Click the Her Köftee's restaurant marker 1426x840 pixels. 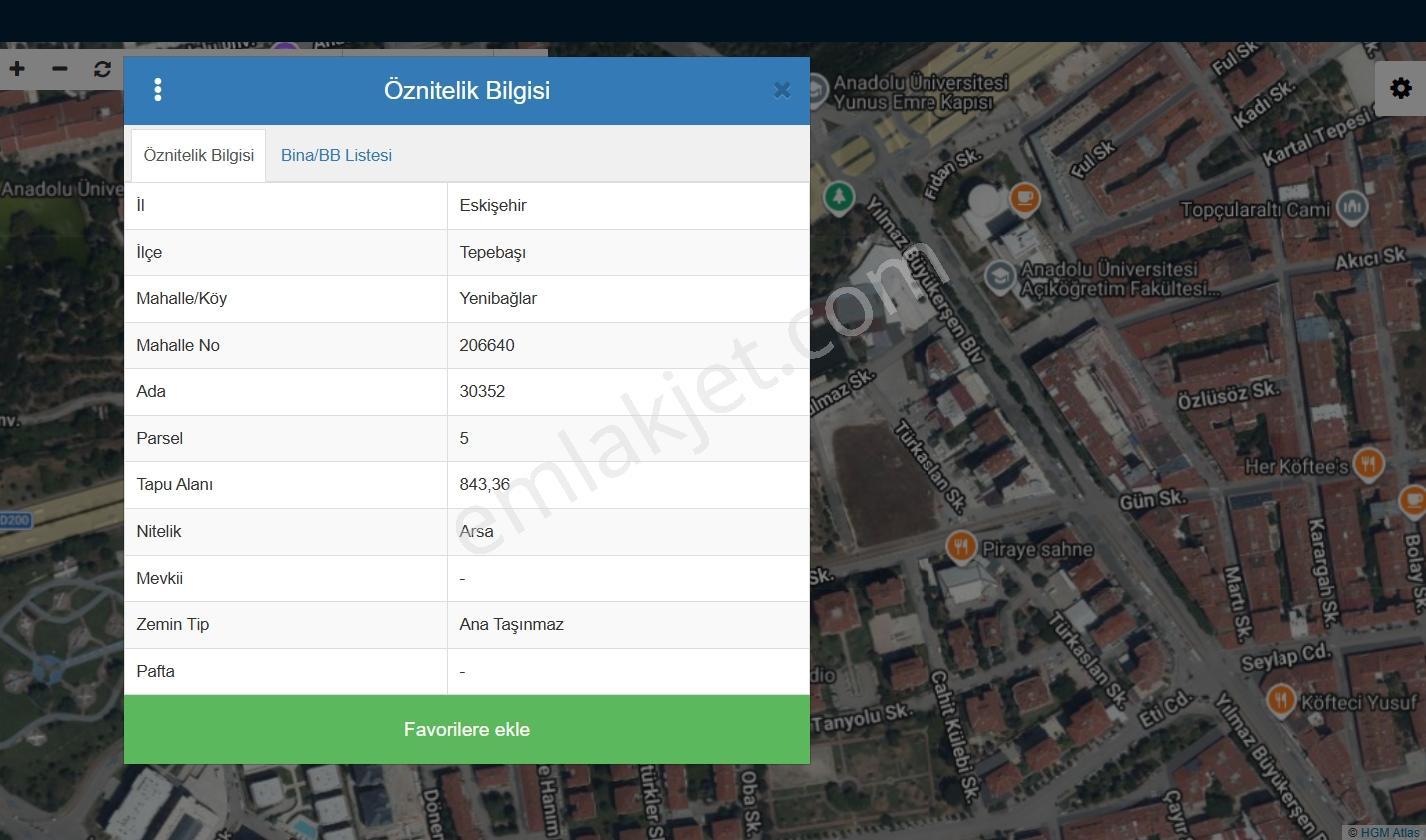click(x=1368, y=464)
